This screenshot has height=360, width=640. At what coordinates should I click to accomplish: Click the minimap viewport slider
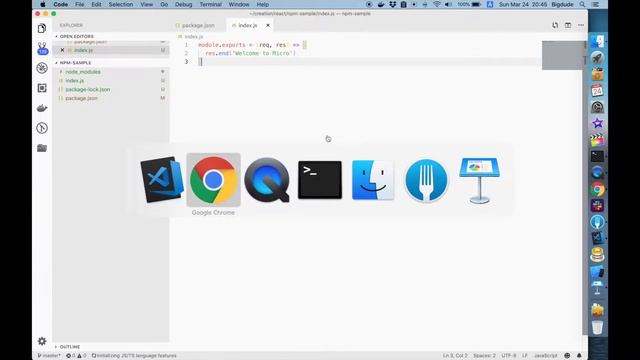(562, 55)
